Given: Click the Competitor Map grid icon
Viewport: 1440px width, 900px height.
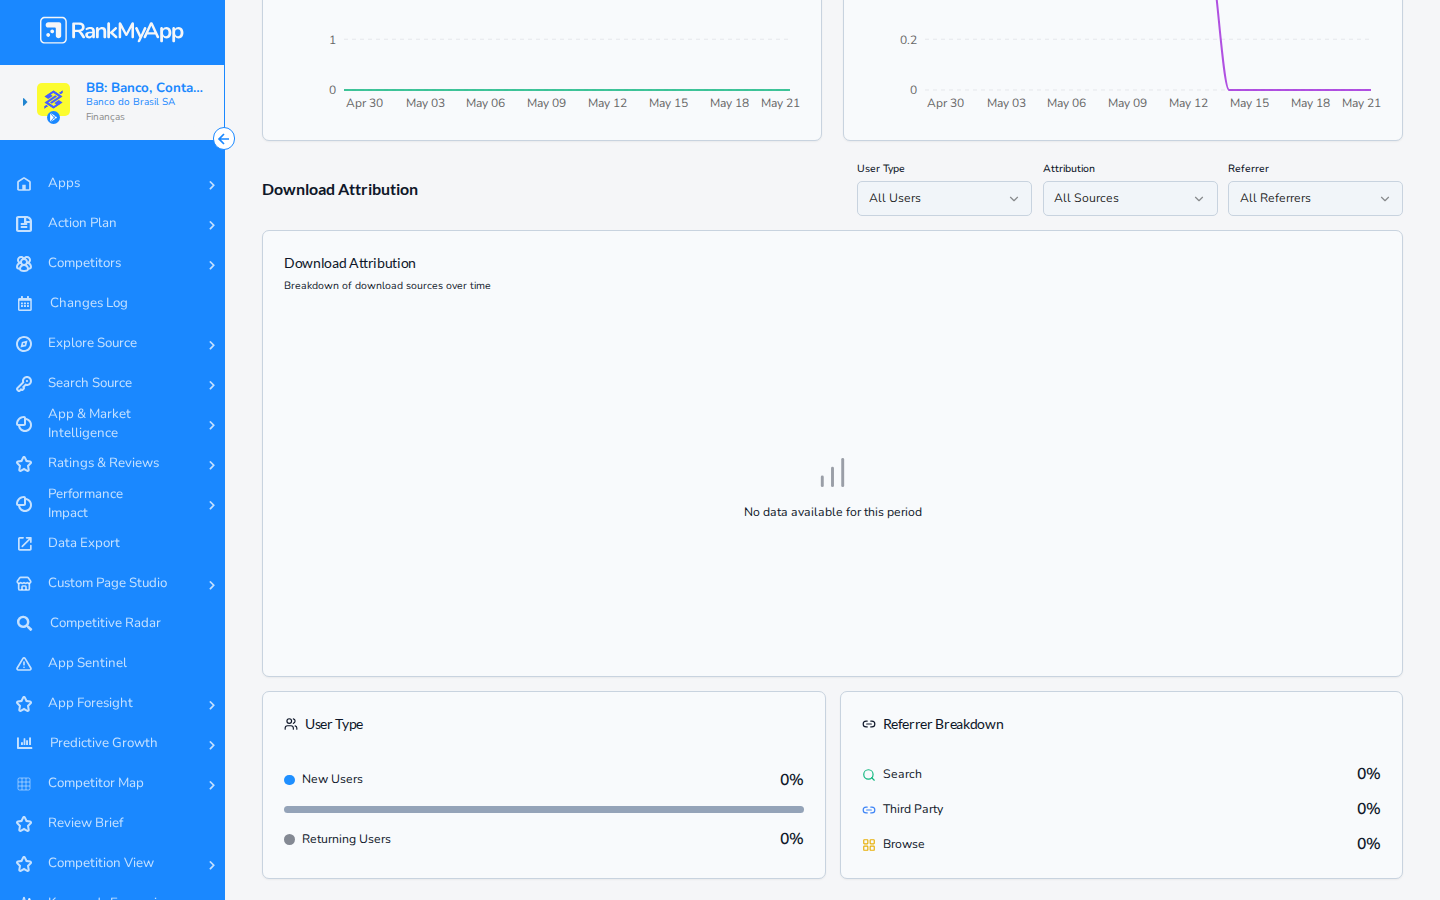Looking at the screenshot, I should [24, 784].
